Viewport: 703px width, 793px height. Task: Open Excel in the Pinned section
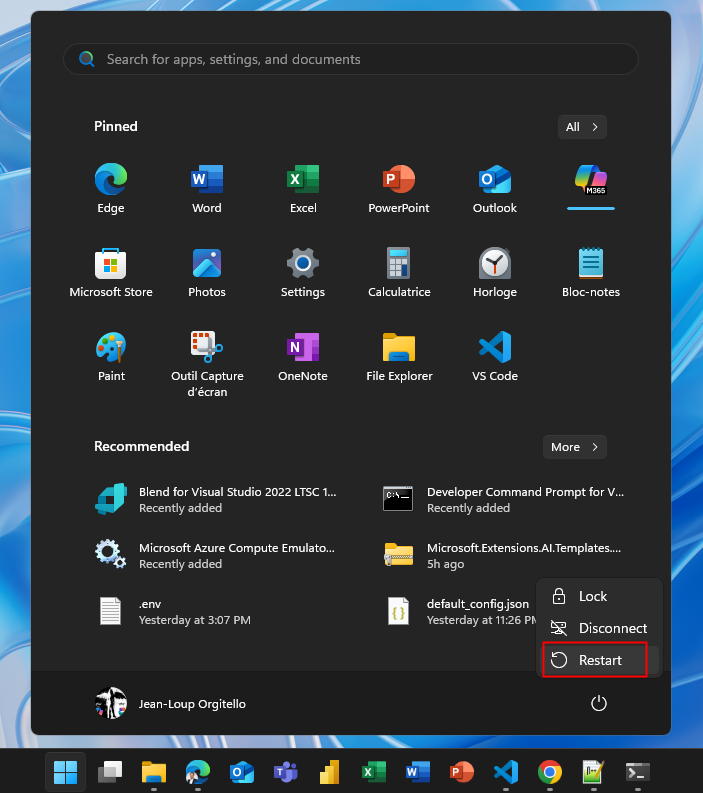pyautogui.click(x=303, y=188)
